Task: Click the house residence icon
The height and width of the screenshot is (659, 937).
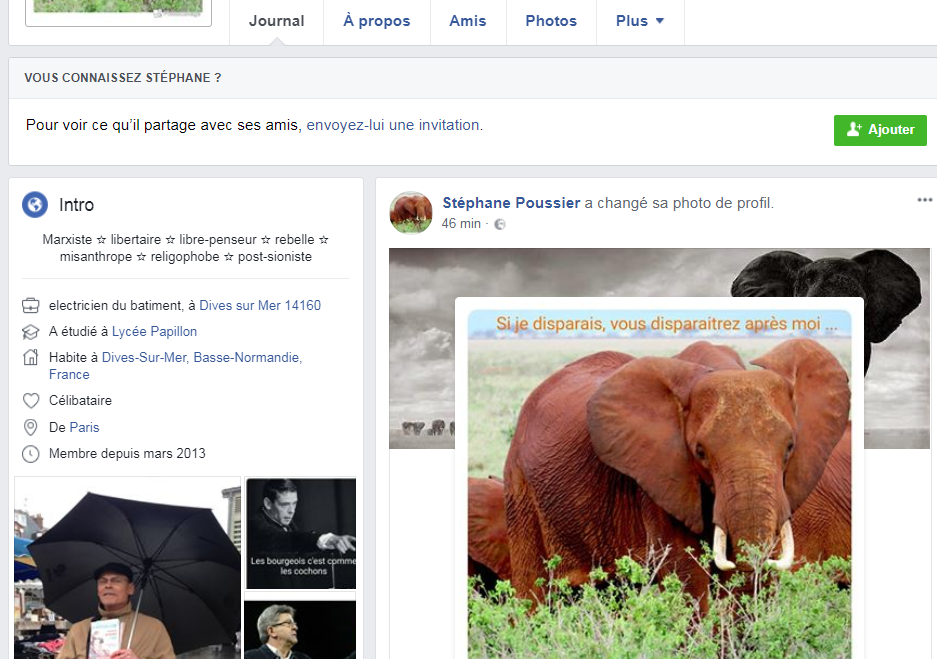Action: coord(31,358)
